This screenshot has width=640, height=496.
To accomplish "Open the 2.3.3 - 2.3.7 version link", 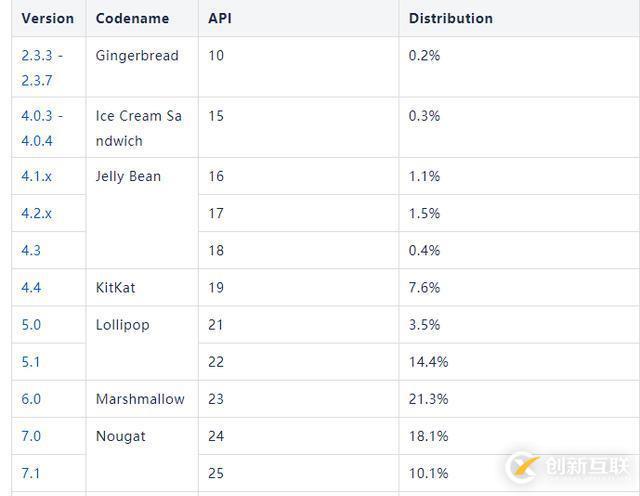I will point(41,67).
